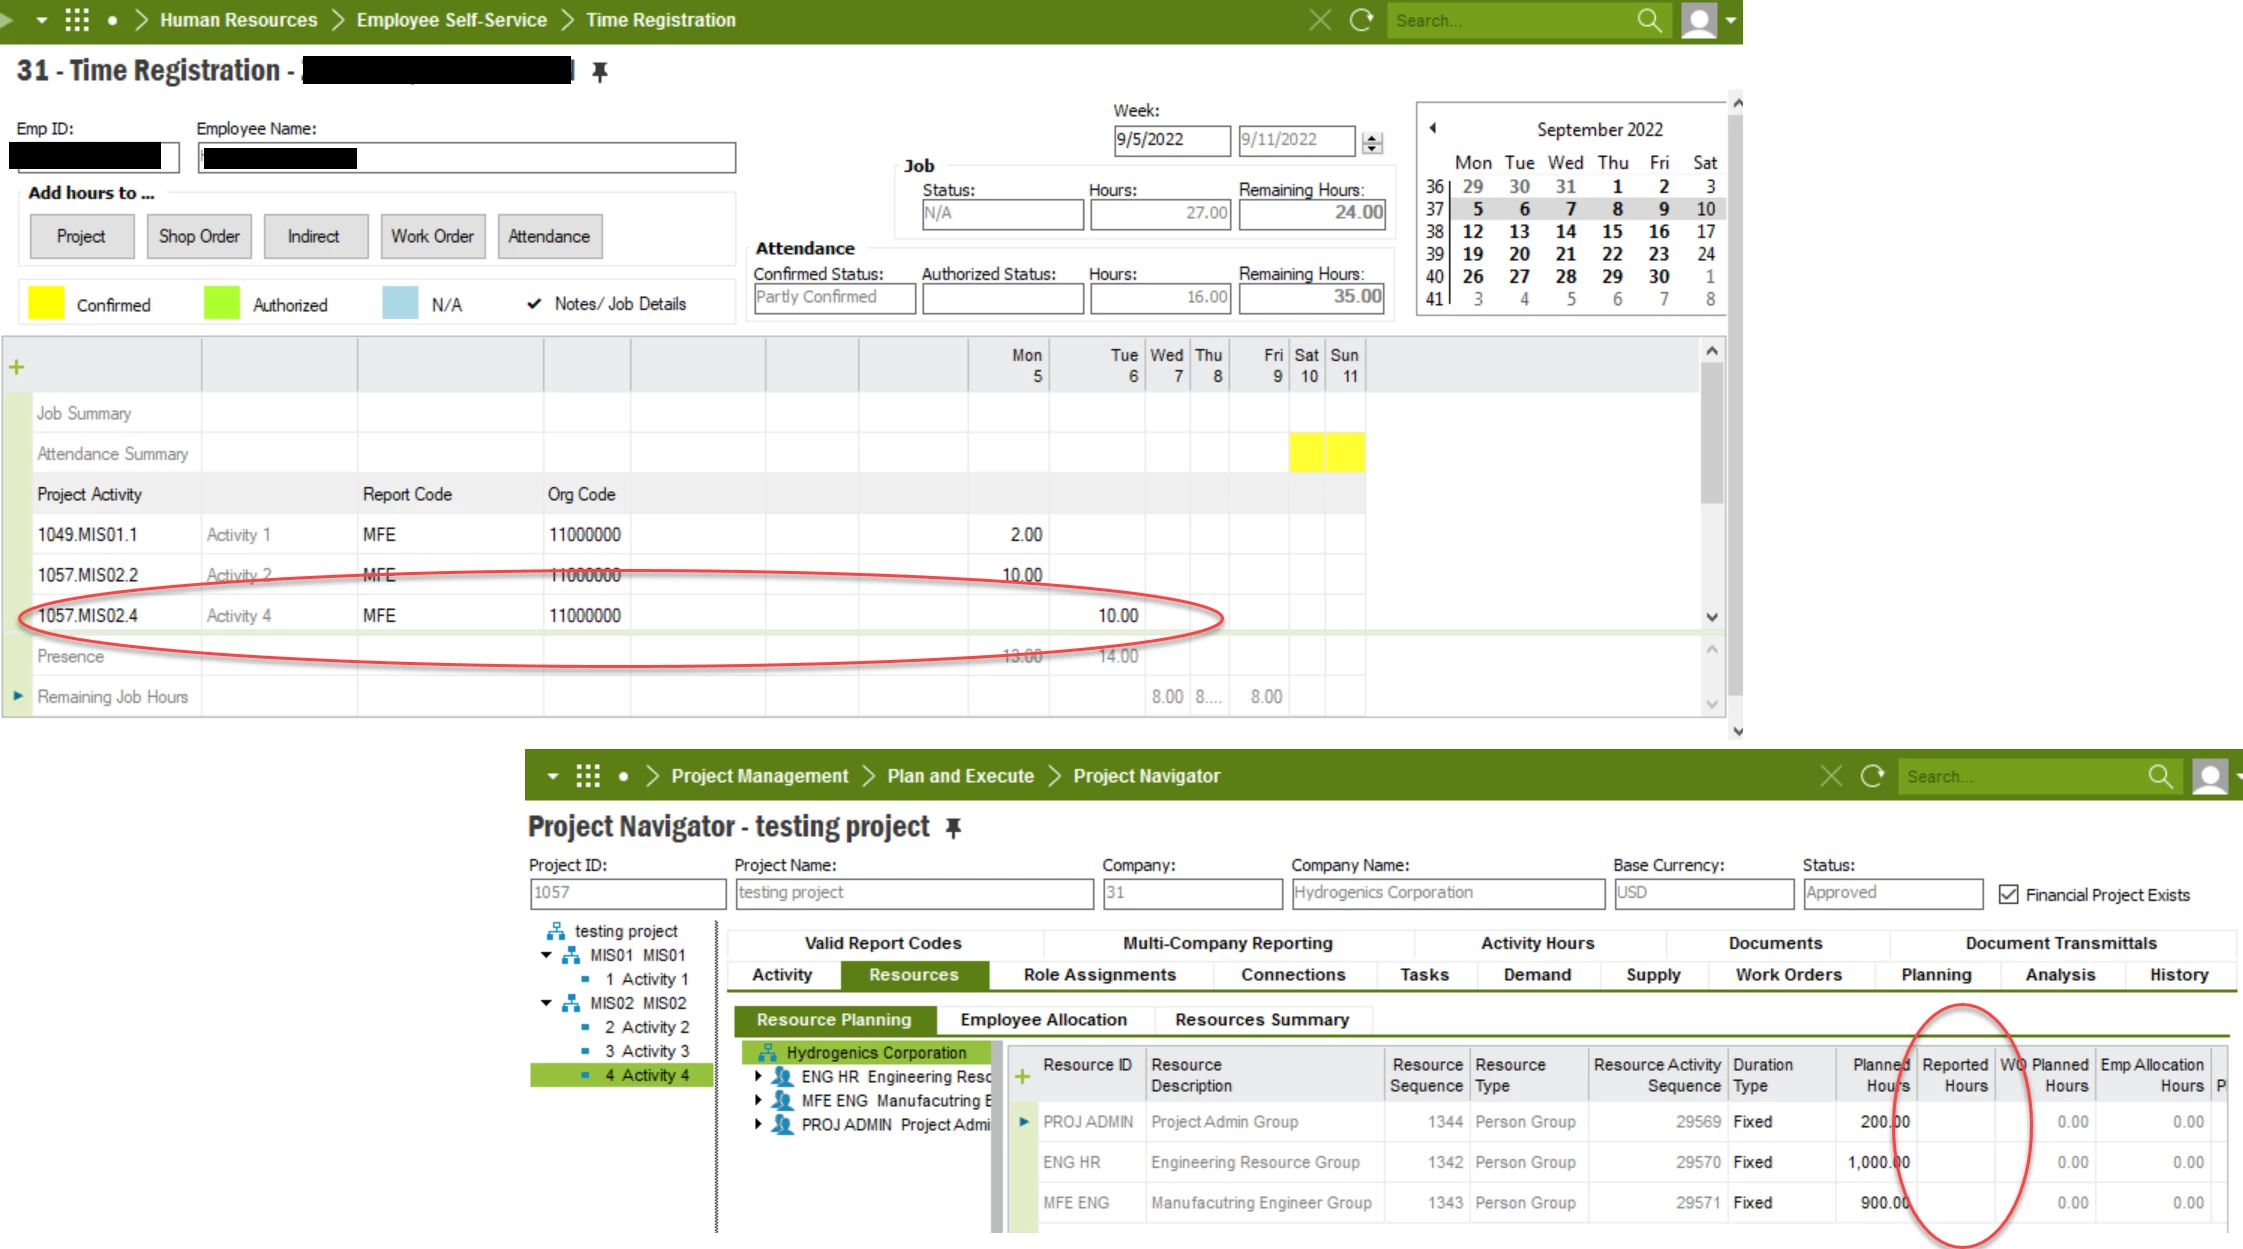Click the pin icon beside Time Registration title
Viewport: 2243px width, 1249px height.
coord(600,72)
